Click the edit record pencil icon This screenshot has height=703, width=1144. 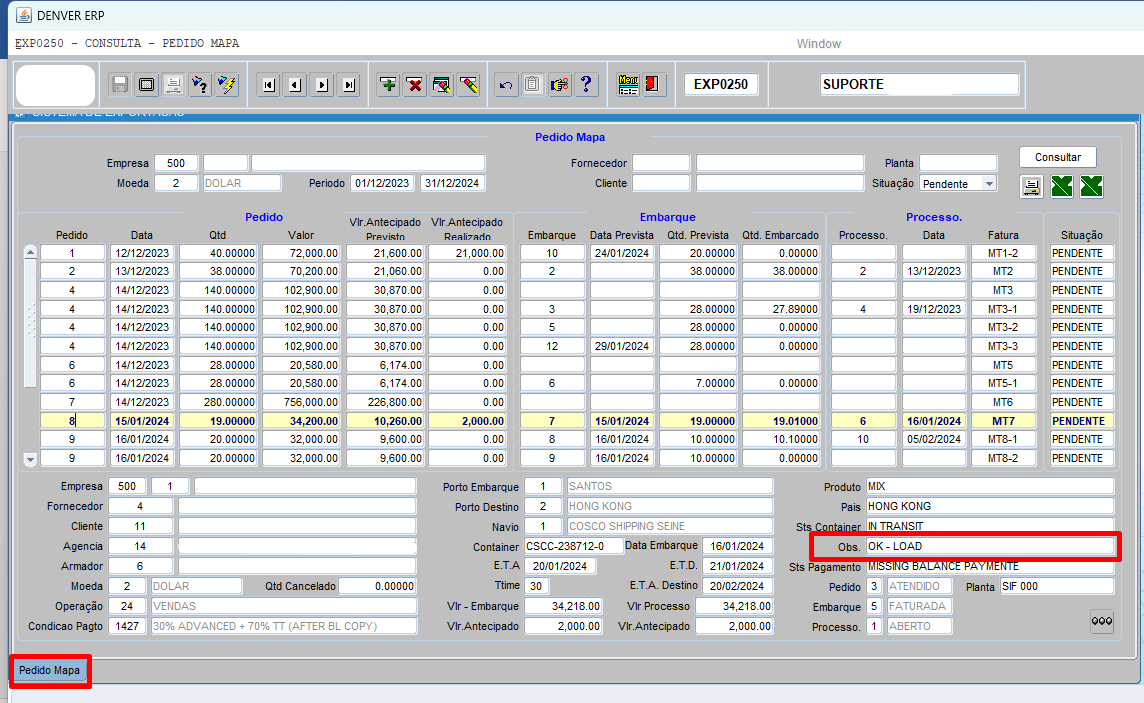click(x=441, y=85)
